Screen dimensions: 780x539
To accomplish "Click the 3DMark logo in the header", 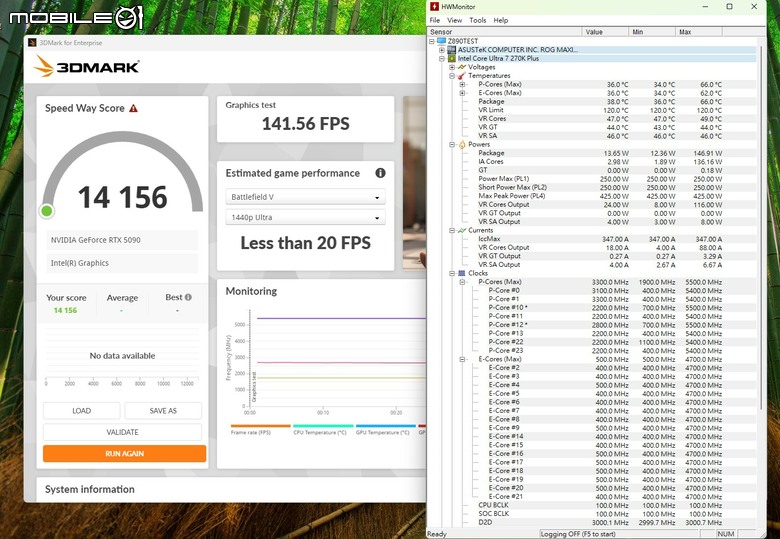I will (x=87, y=66).
